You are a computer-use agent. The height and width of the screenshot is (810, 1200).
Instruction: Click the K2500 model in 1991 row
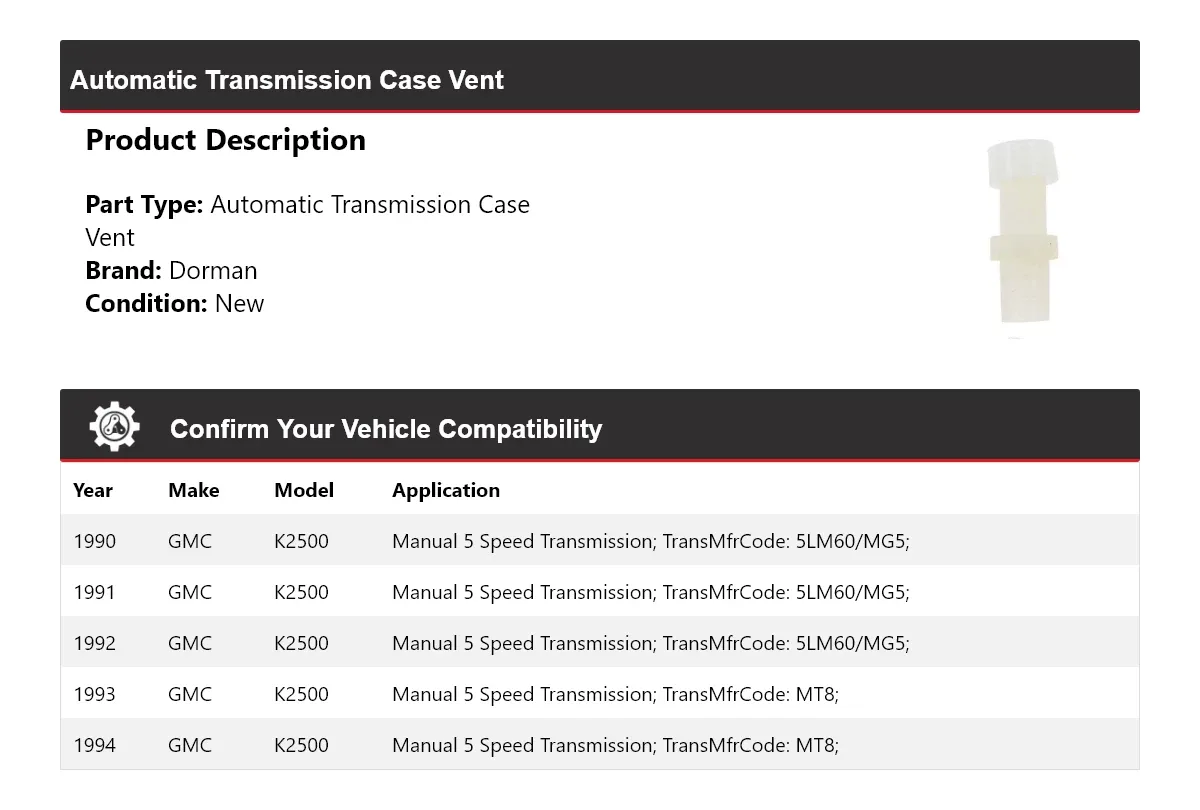coord(301,592)
